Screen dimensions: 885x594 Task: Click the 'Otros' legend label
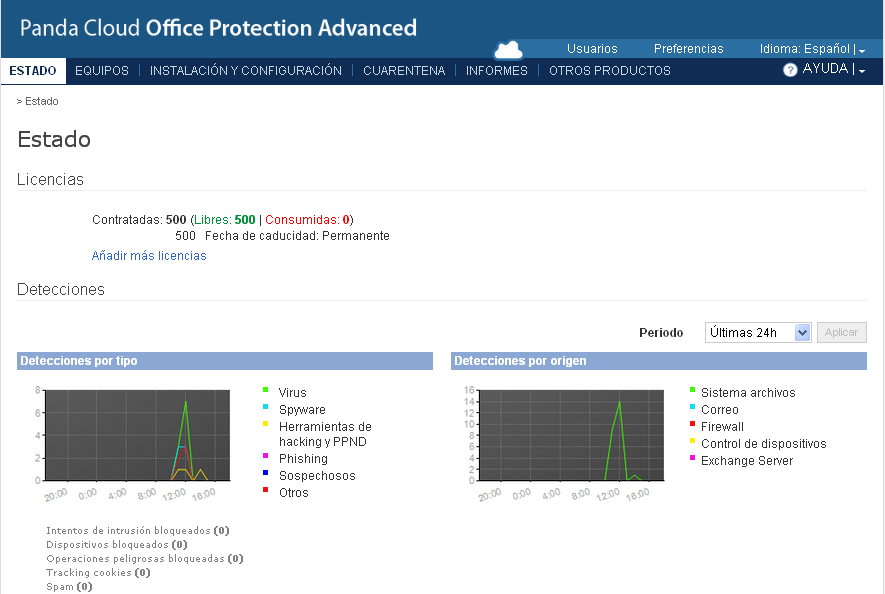pos(293,492)
